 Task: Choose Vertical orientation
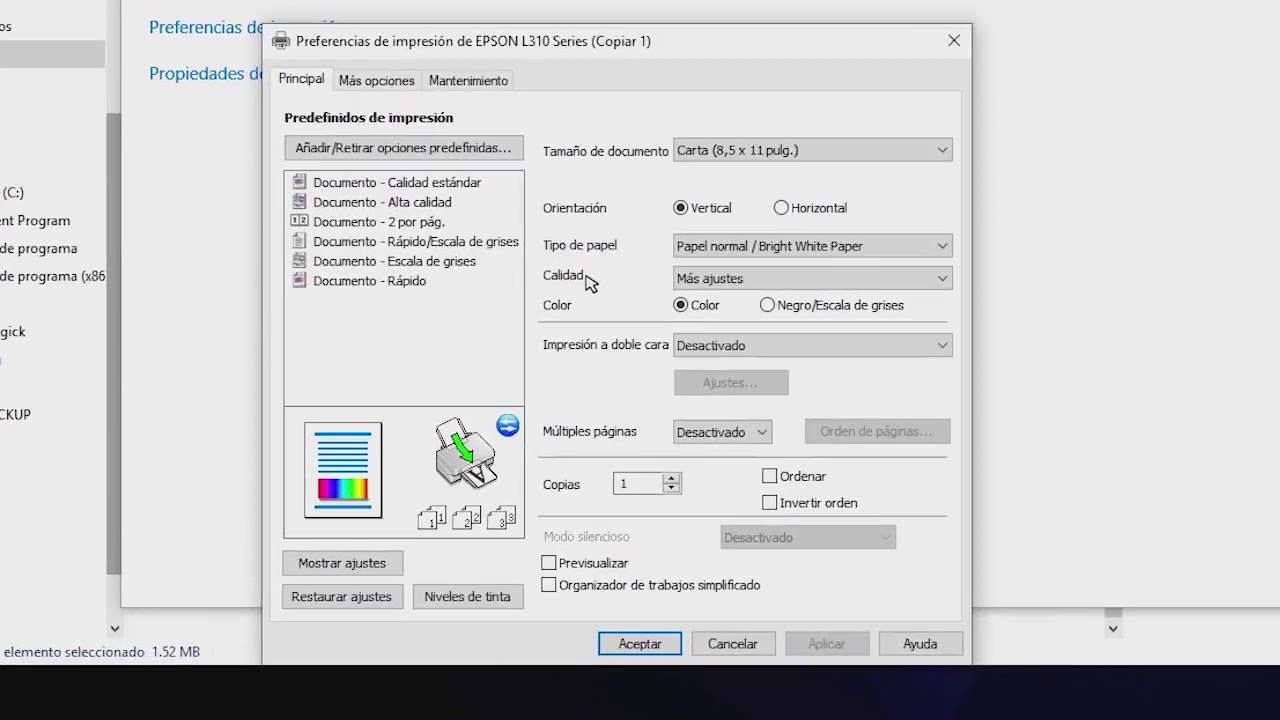pyautogui.click(x=681, y=208)
